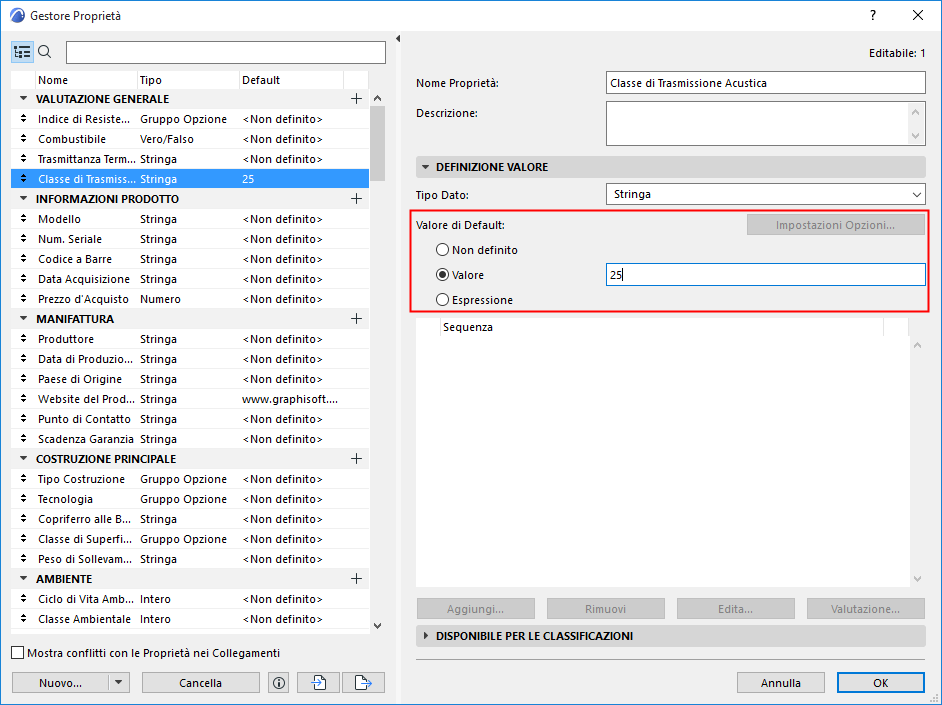Click the Annulla button
The image size is (942, 705).
pyautogui.click(x=780, y=683)
